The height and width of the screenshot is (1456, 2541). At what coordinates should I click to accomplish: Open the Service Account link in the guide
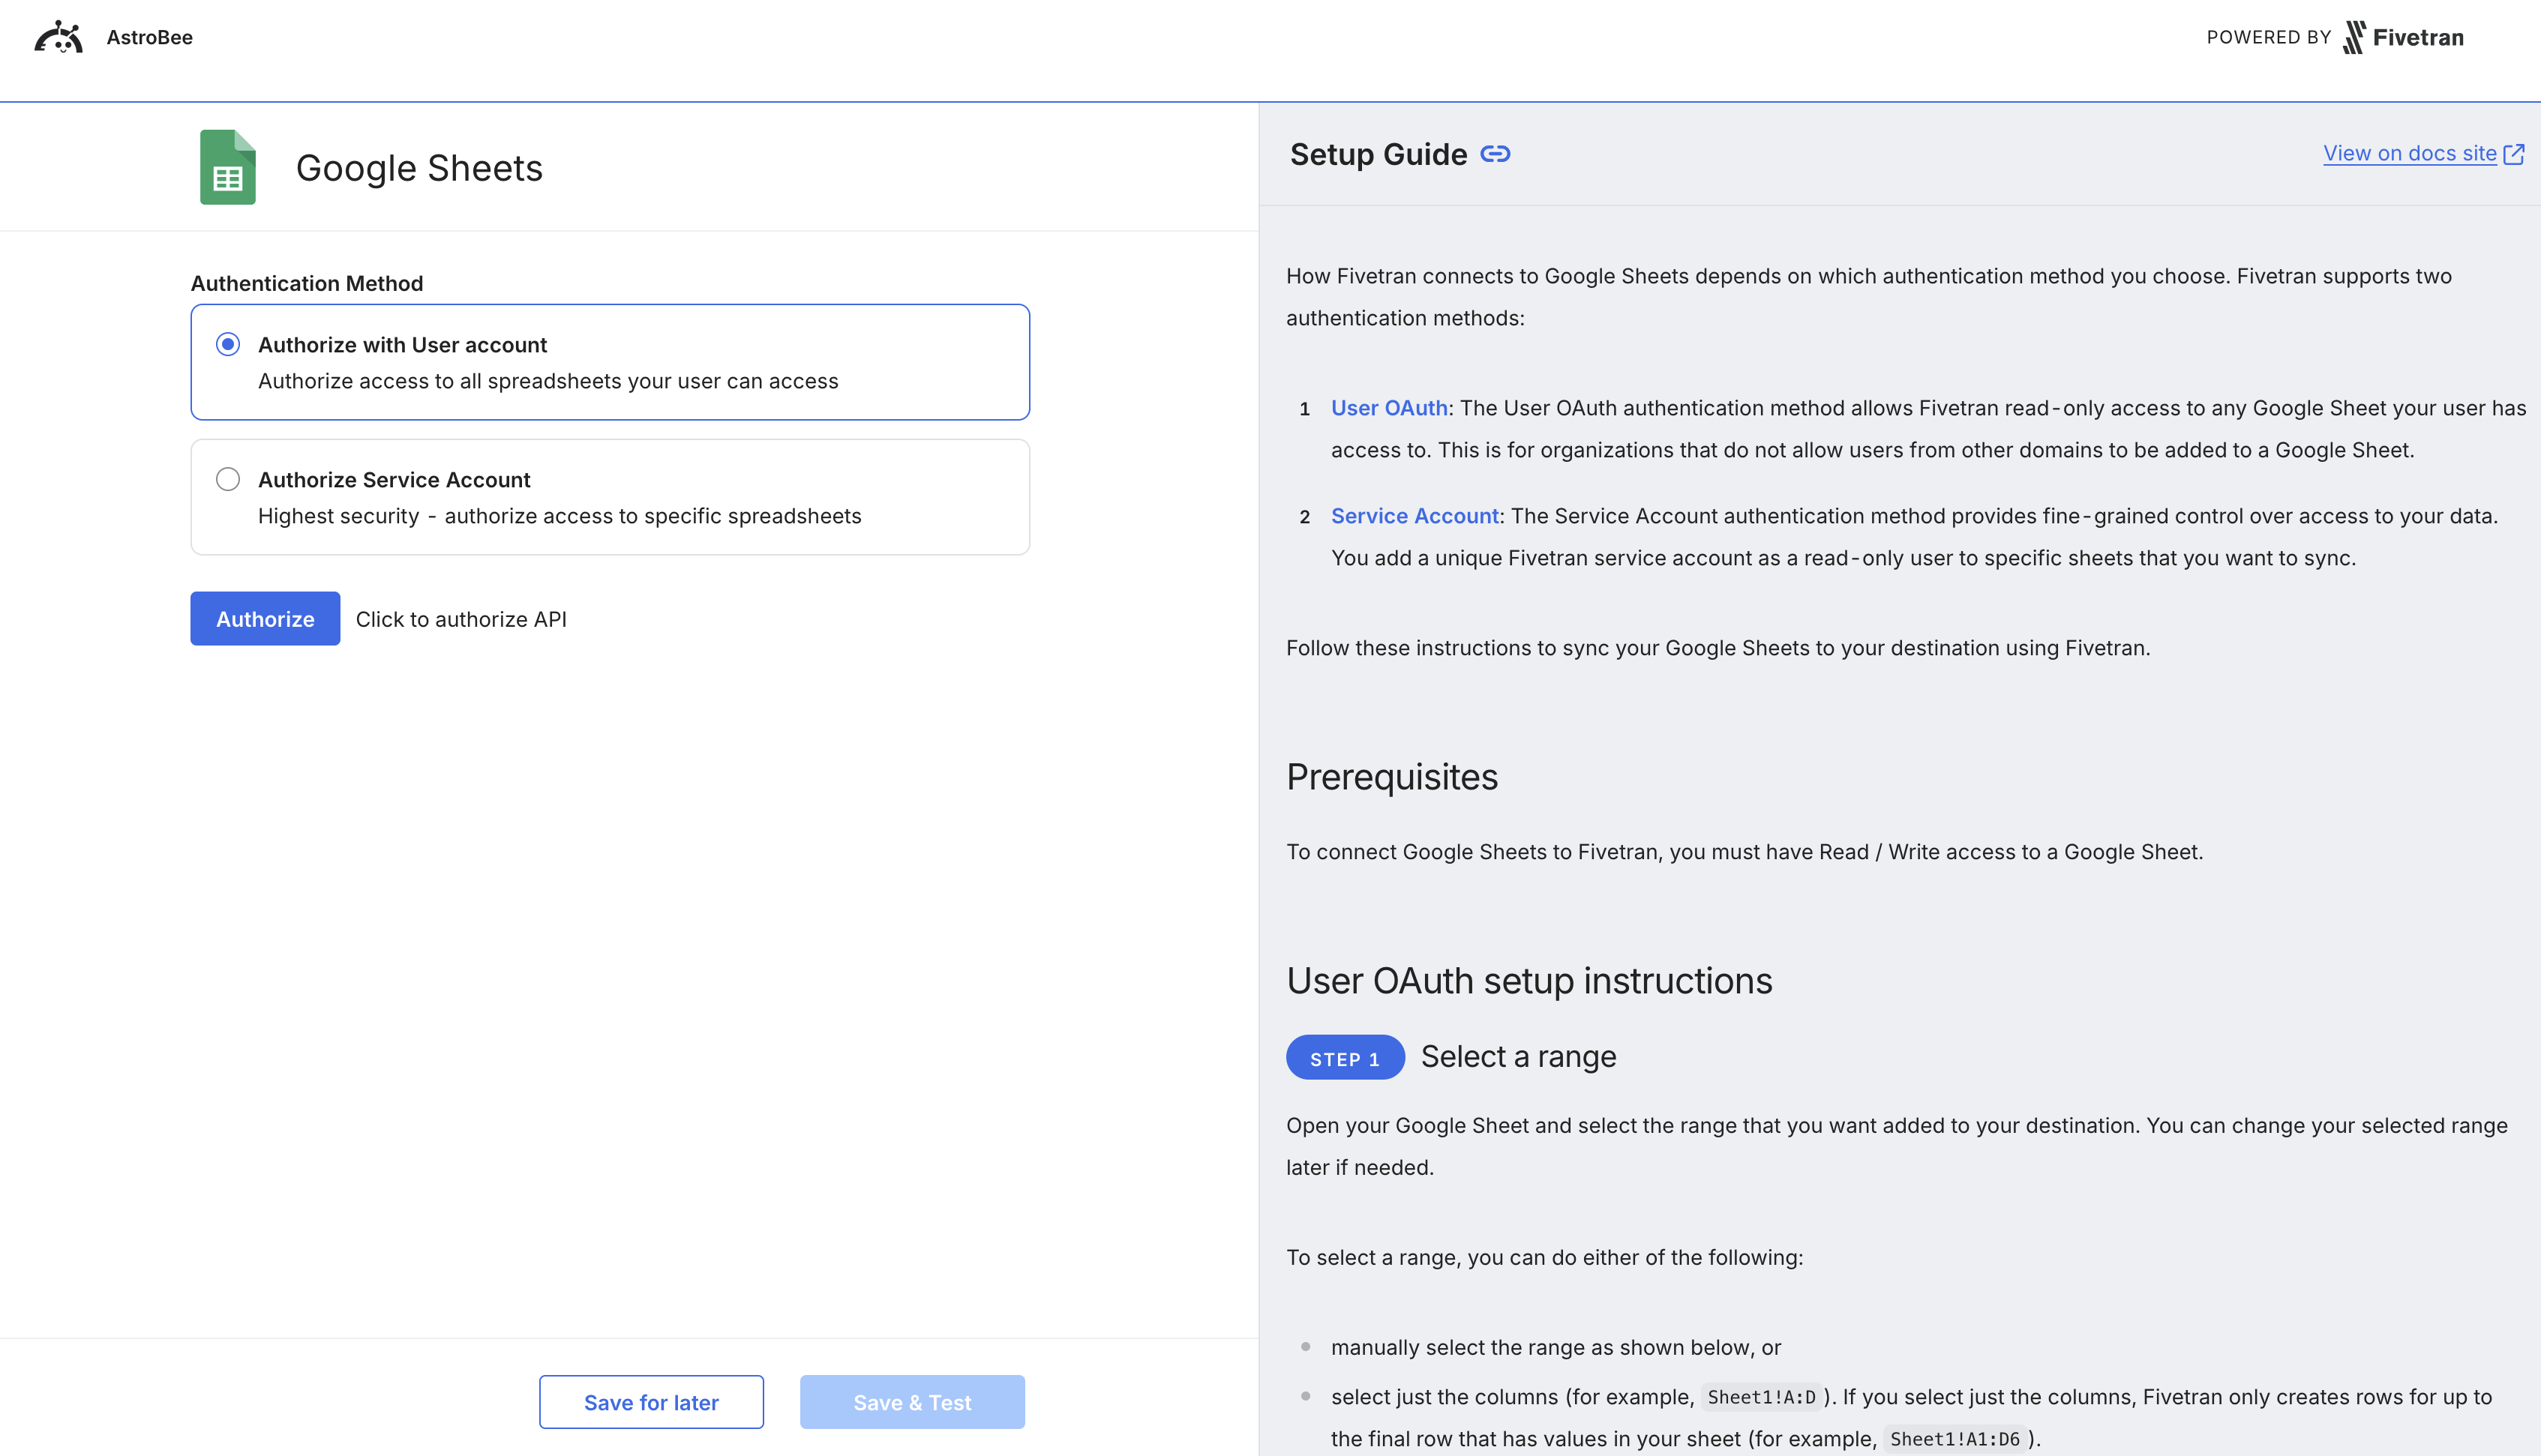tap(1414, 516)
